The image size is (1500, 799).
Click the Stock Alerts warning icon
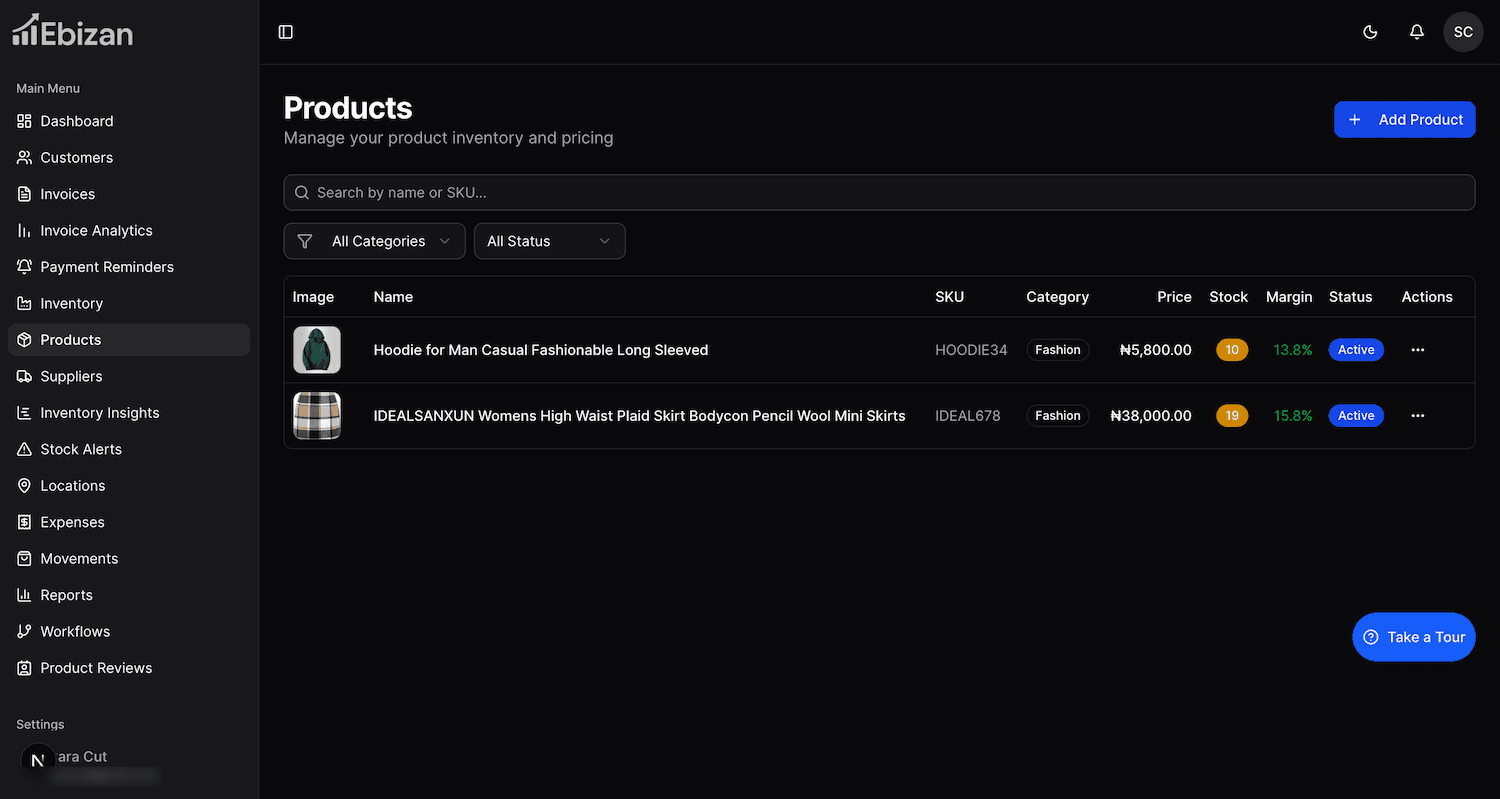(x=24, y=449)
